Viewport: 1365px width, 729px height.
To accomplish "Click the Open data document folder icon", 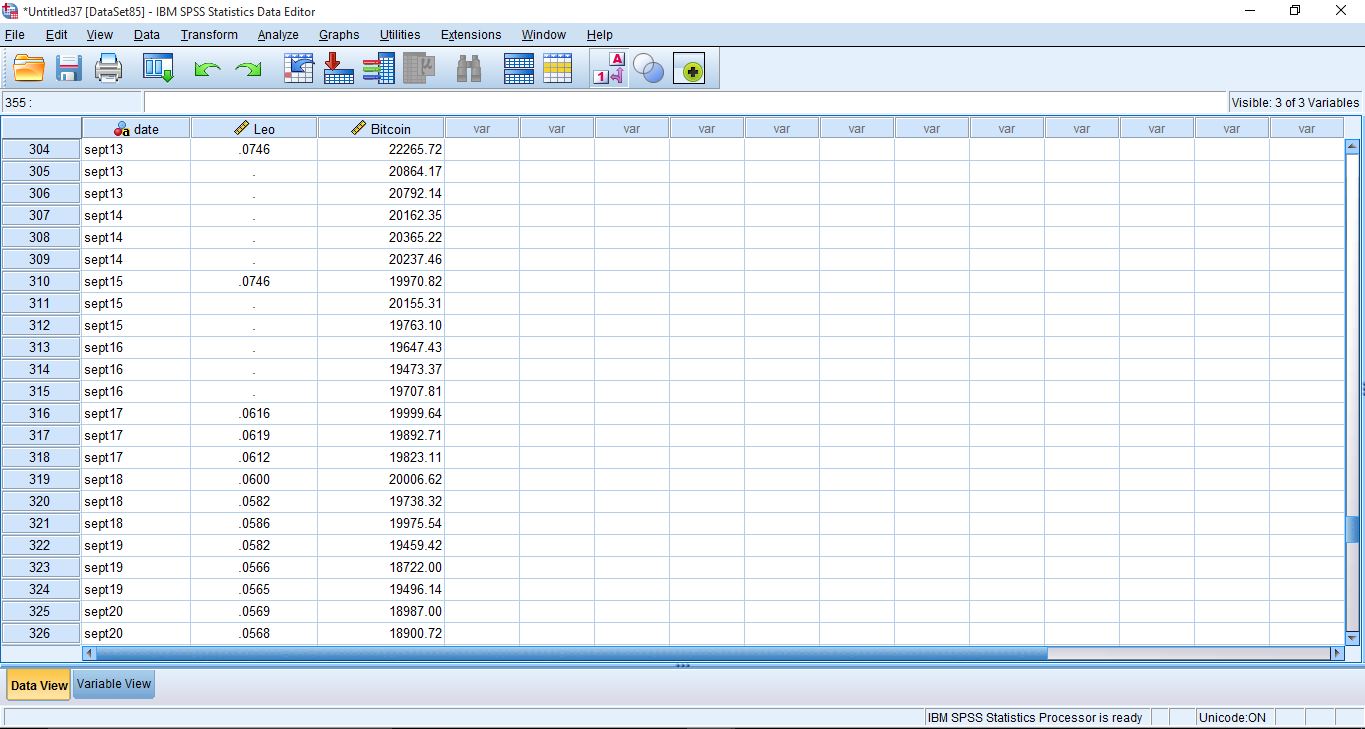I will pyautogui.click(x=29, y=68).
